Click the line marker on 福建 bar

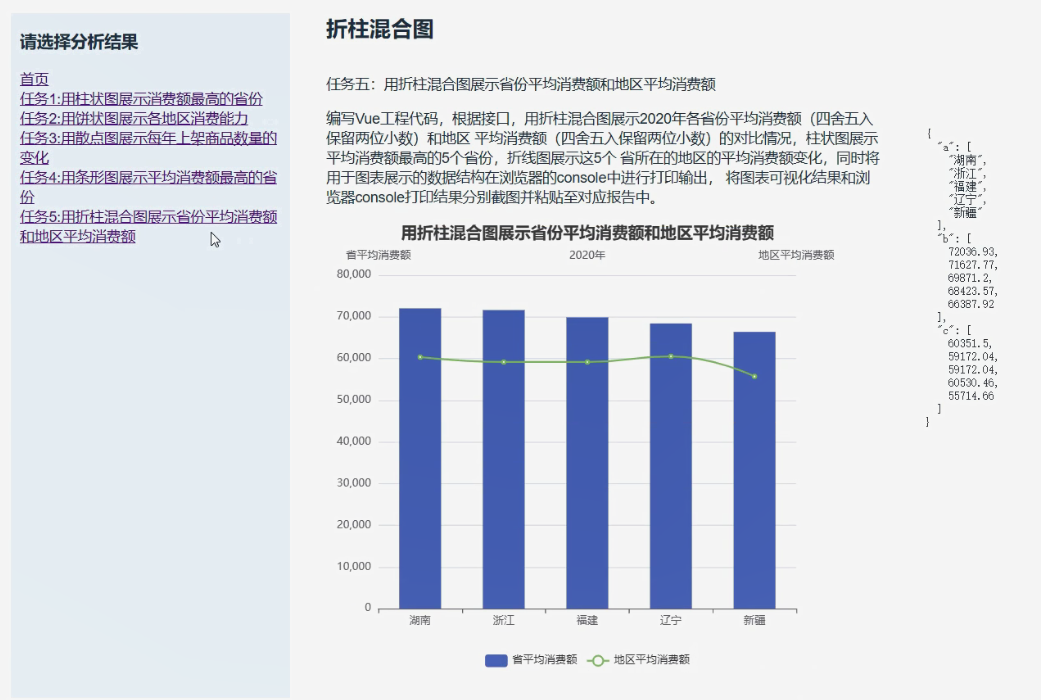[587, 362]
